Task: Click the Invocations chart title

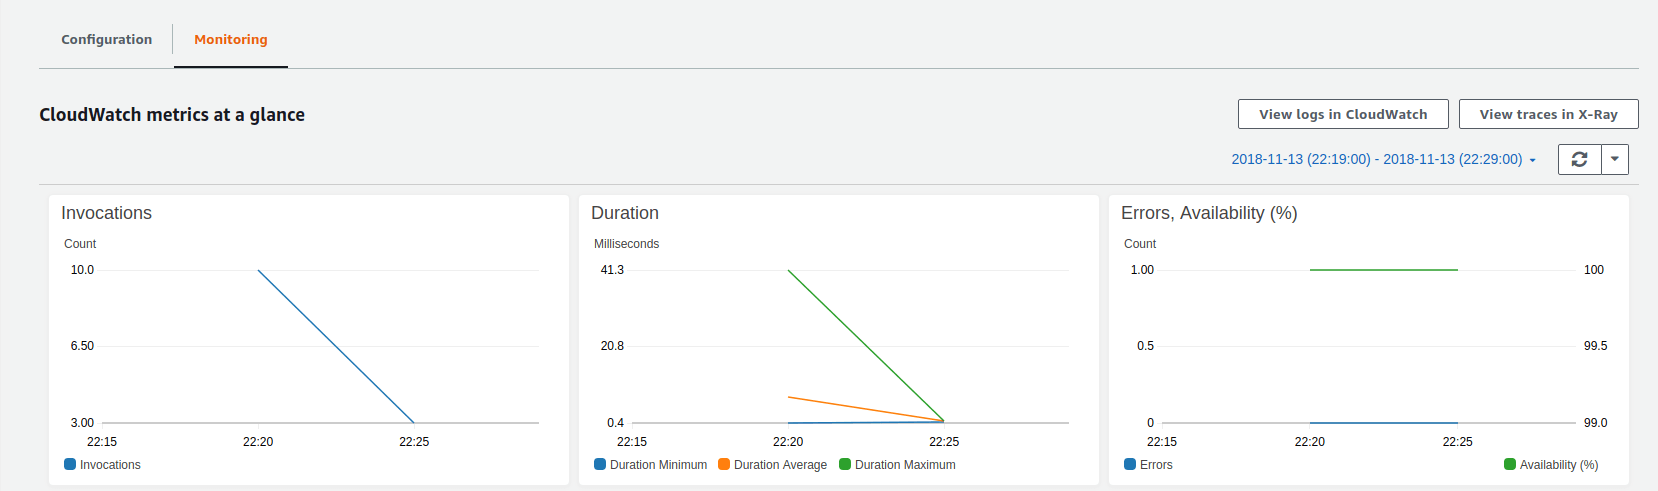Action: [106, 213]
